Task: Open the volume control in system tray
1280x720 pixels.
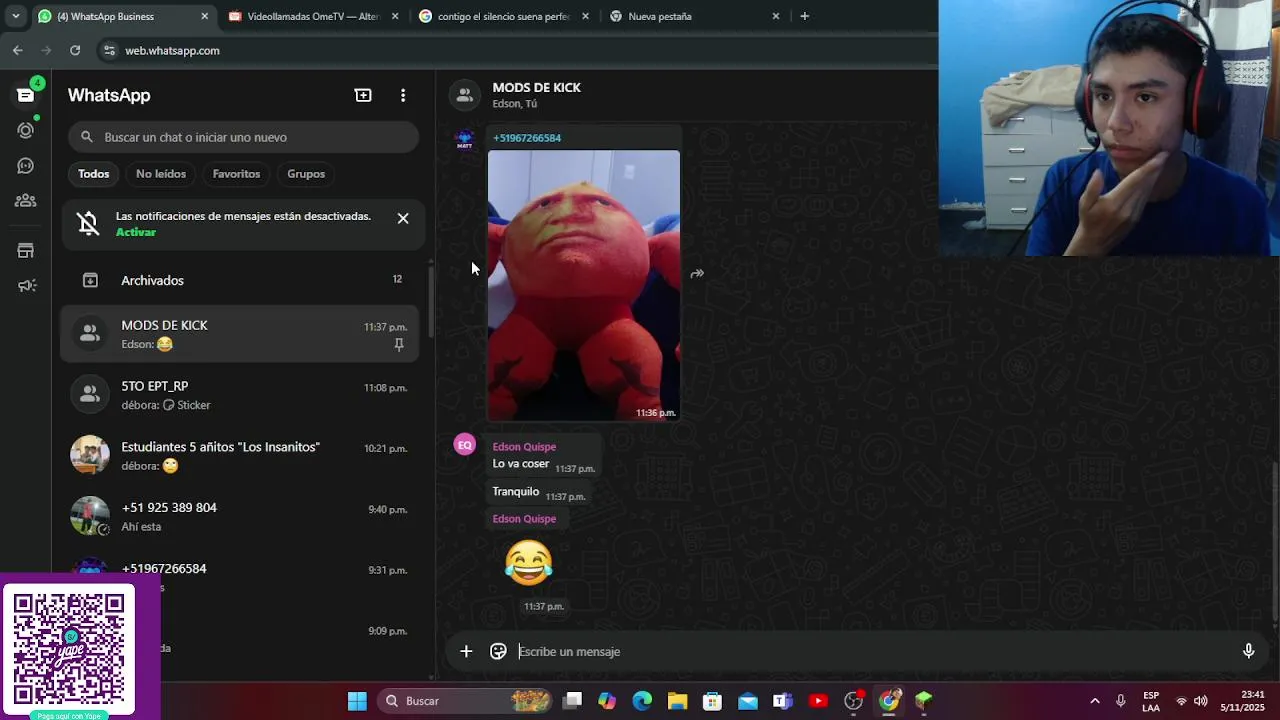Action: (x=1200, y=701)
